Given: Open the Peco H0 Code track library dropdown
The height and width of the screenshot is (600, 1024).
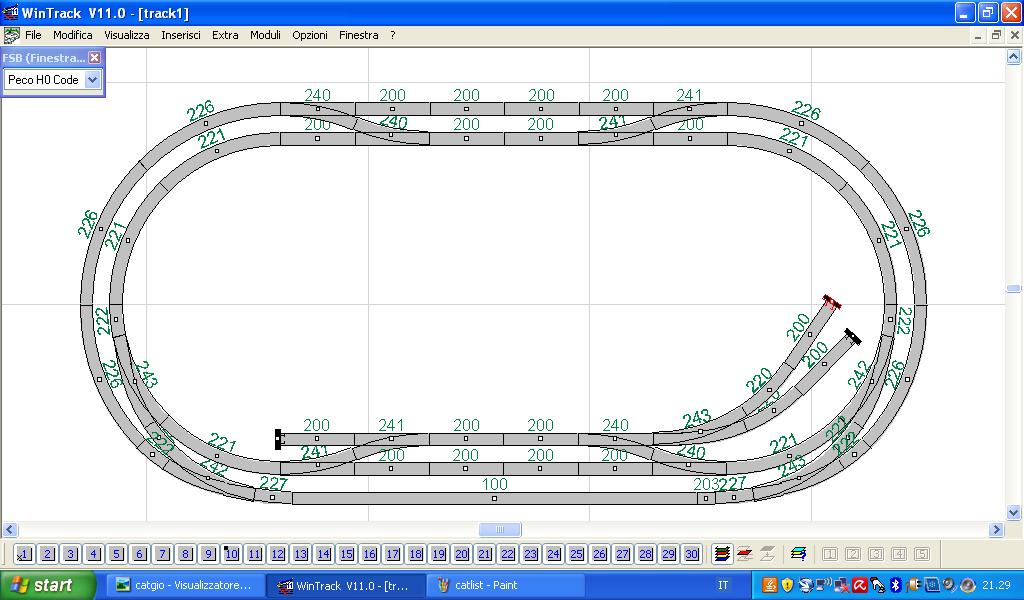Looking at the screenshot, I should pos(93,80).
